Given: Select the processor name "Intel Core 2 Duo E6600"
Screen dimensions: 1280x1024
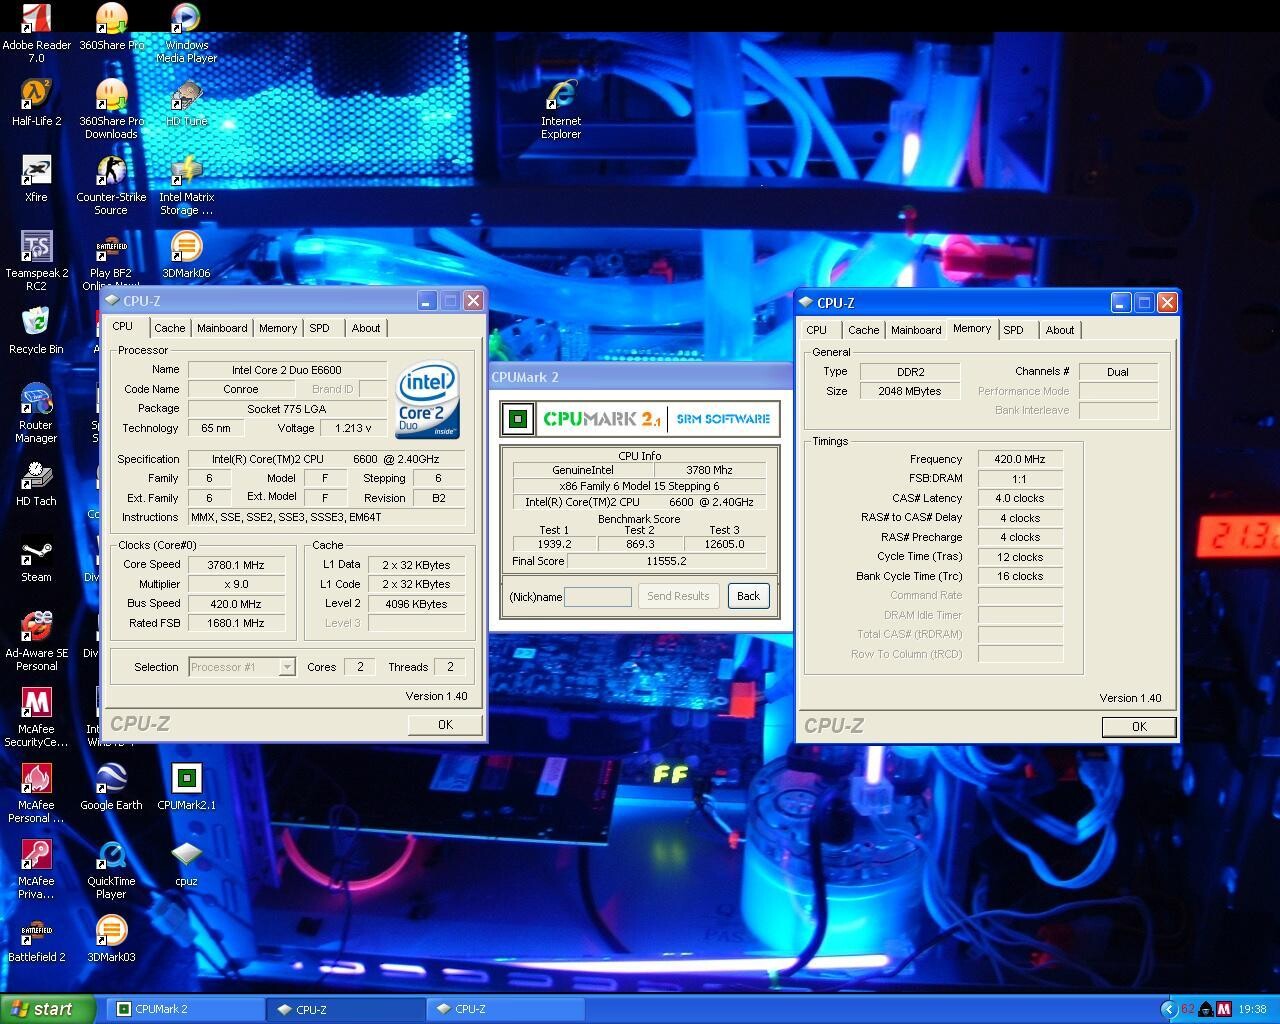Looking at the screenshot, I should click(287, 370).
